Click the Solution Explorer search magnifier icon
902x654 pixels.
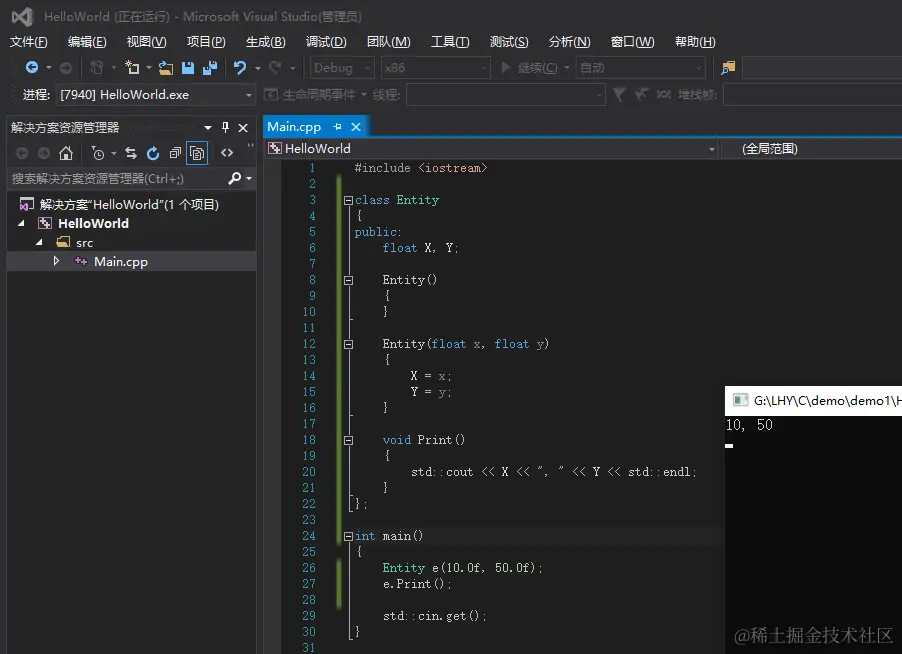pyautogui.click(x=234, y=178)
